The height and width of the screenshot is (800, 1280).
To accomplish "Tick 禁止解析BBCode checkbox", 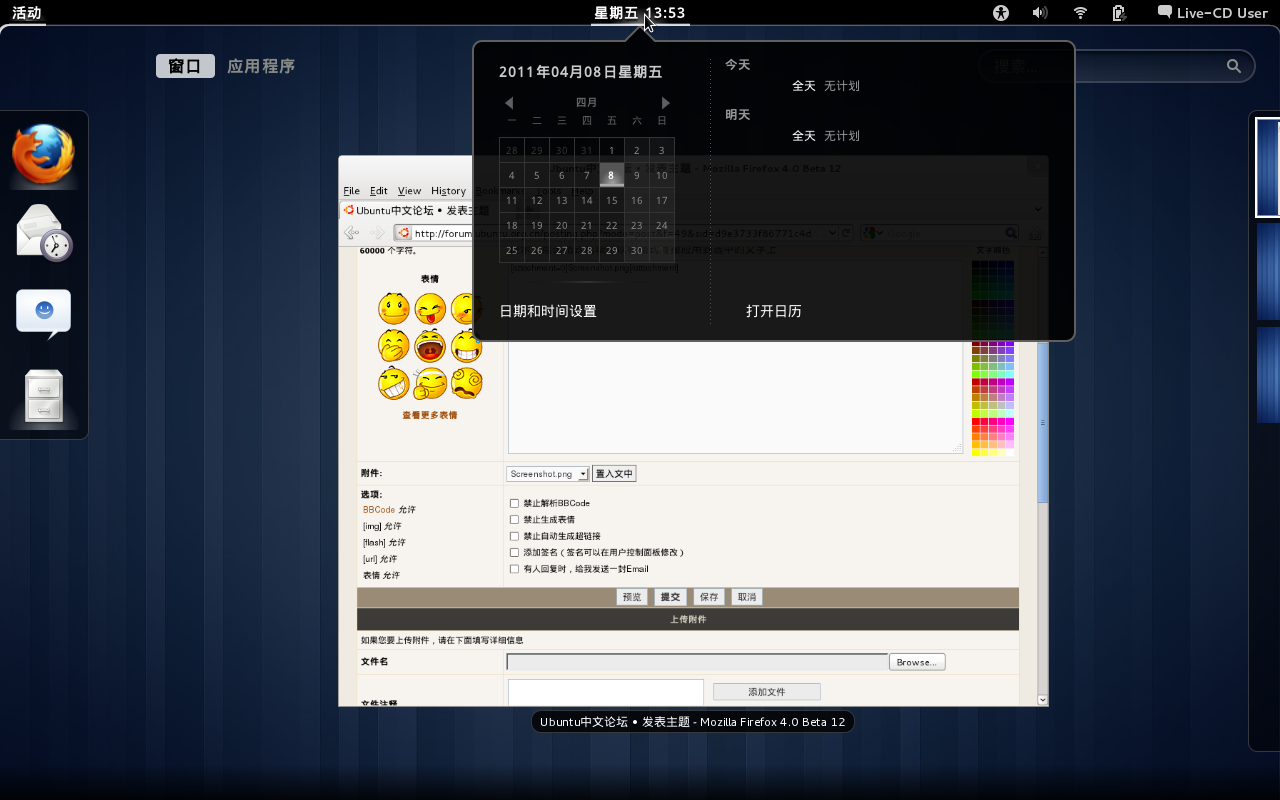I will (x=514, y=503).
